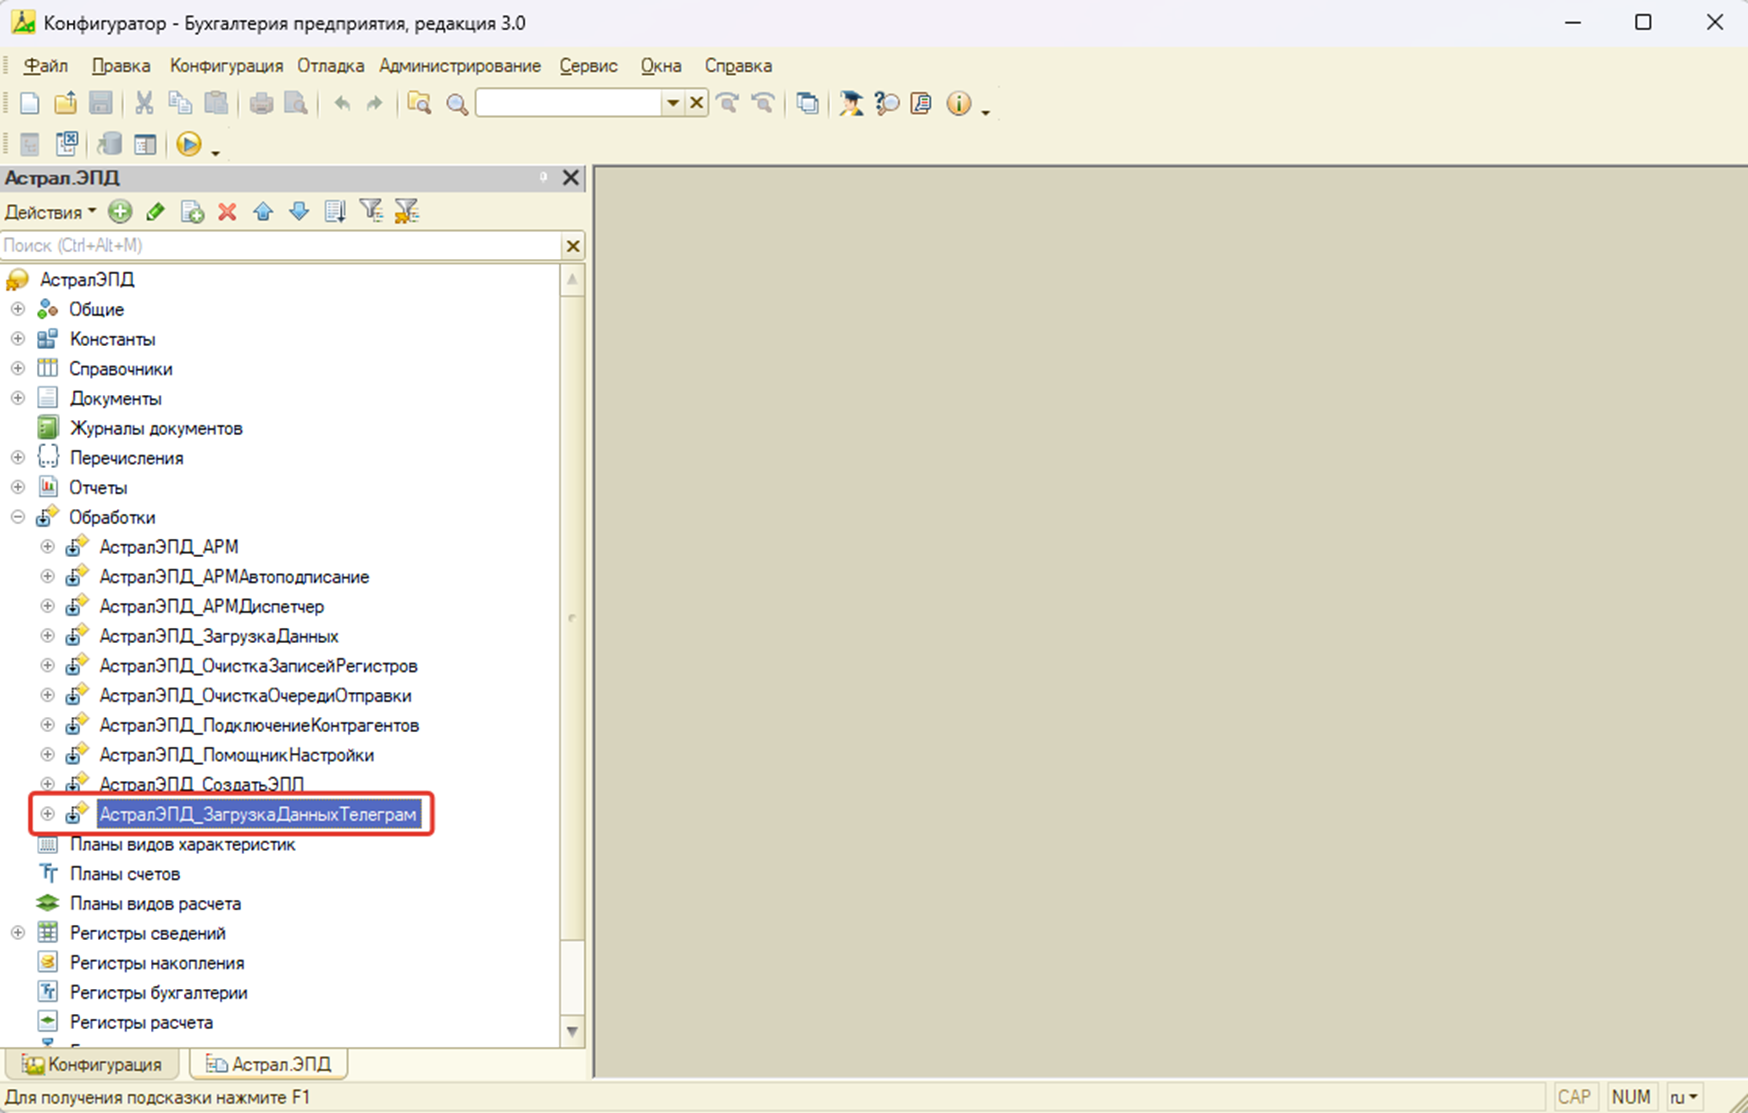
Task: Expand the Документы tree node
Action: tap(18, 398)
